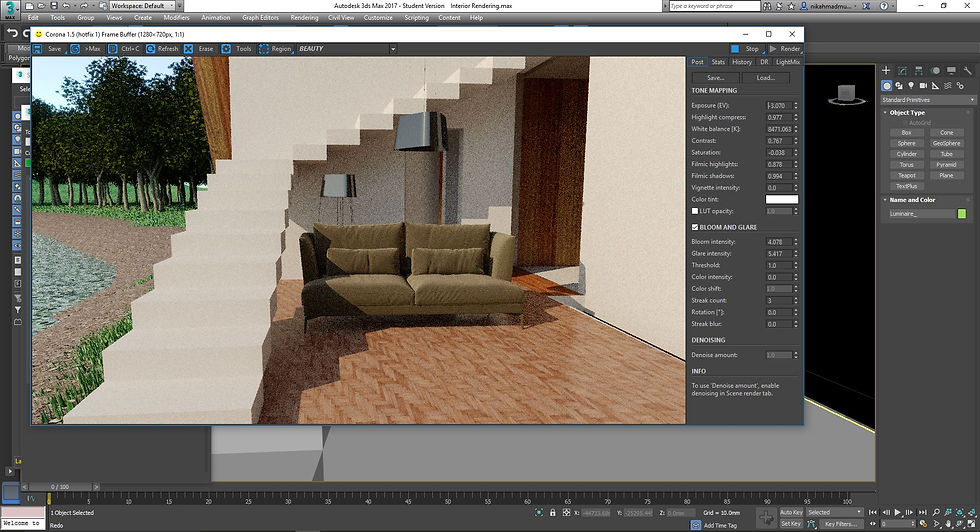Open the 3ds Max application menu logo
This screenshot has height=532, width=980.
(x=10, y=9)
